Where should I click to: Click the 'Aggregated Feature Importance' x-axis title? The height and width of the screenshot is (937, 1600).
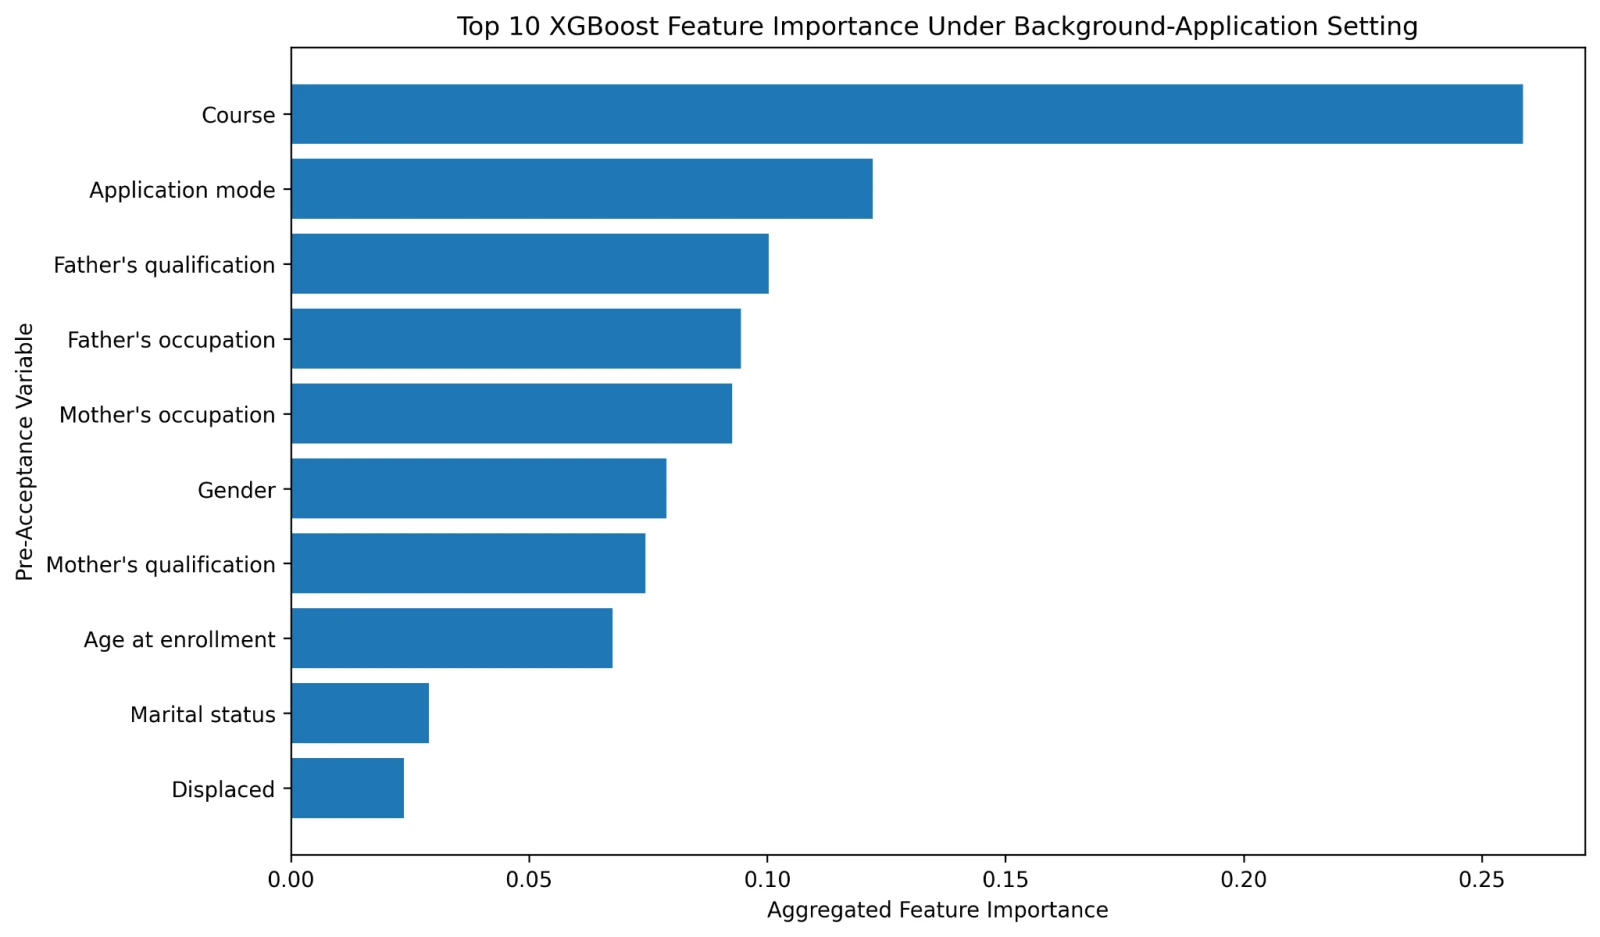(937, 910)
